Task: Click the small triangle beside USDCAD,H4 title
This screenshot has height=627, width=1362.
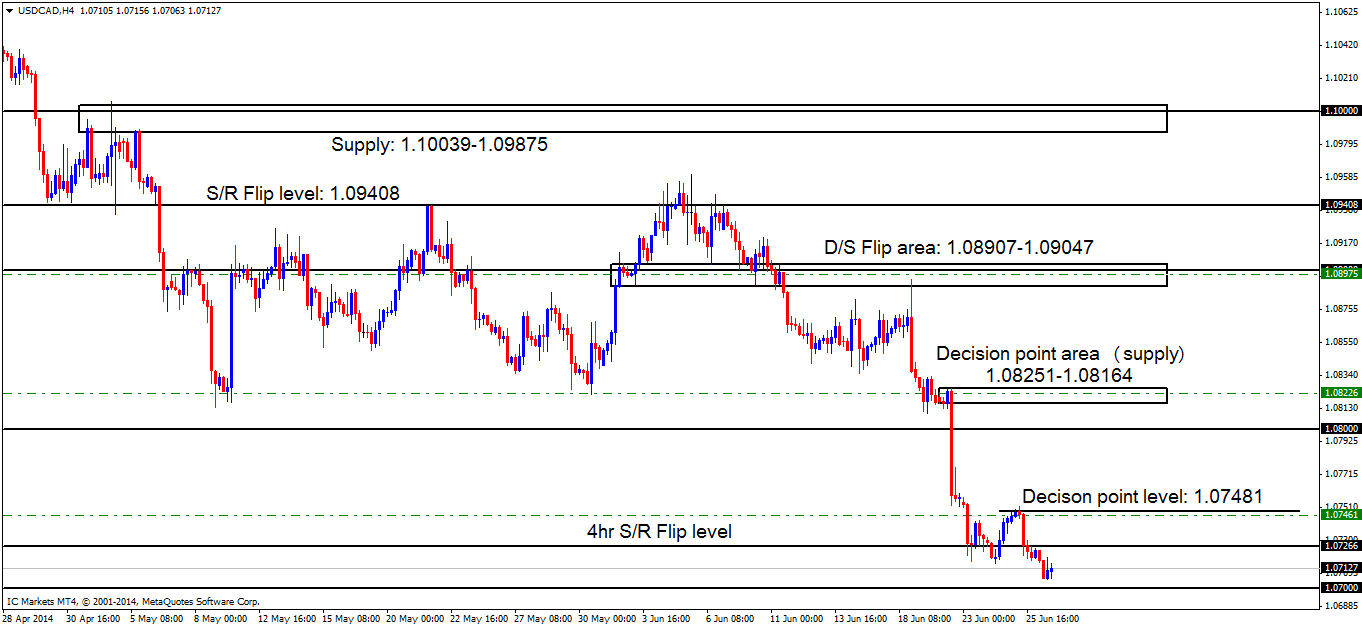Action: pos(9,10)
